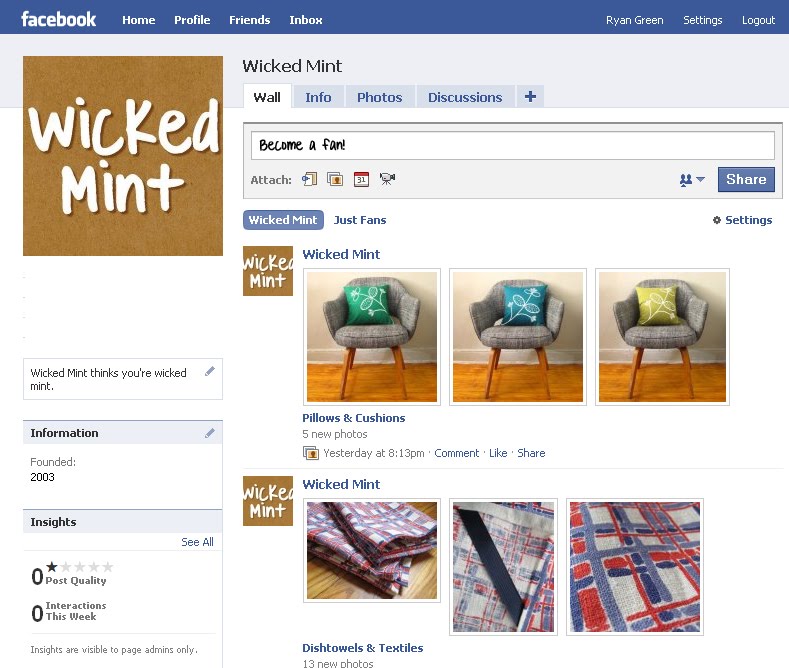Image resolution: width=789 pixels, height=668 pixels.
Task: Click the attach link icon
Action: click(309, 179)
